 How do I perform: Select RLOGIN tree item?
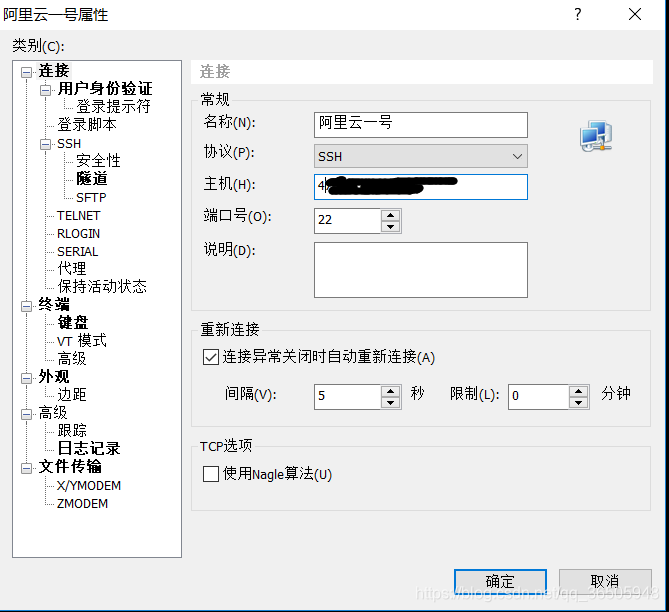coord(78,234)
